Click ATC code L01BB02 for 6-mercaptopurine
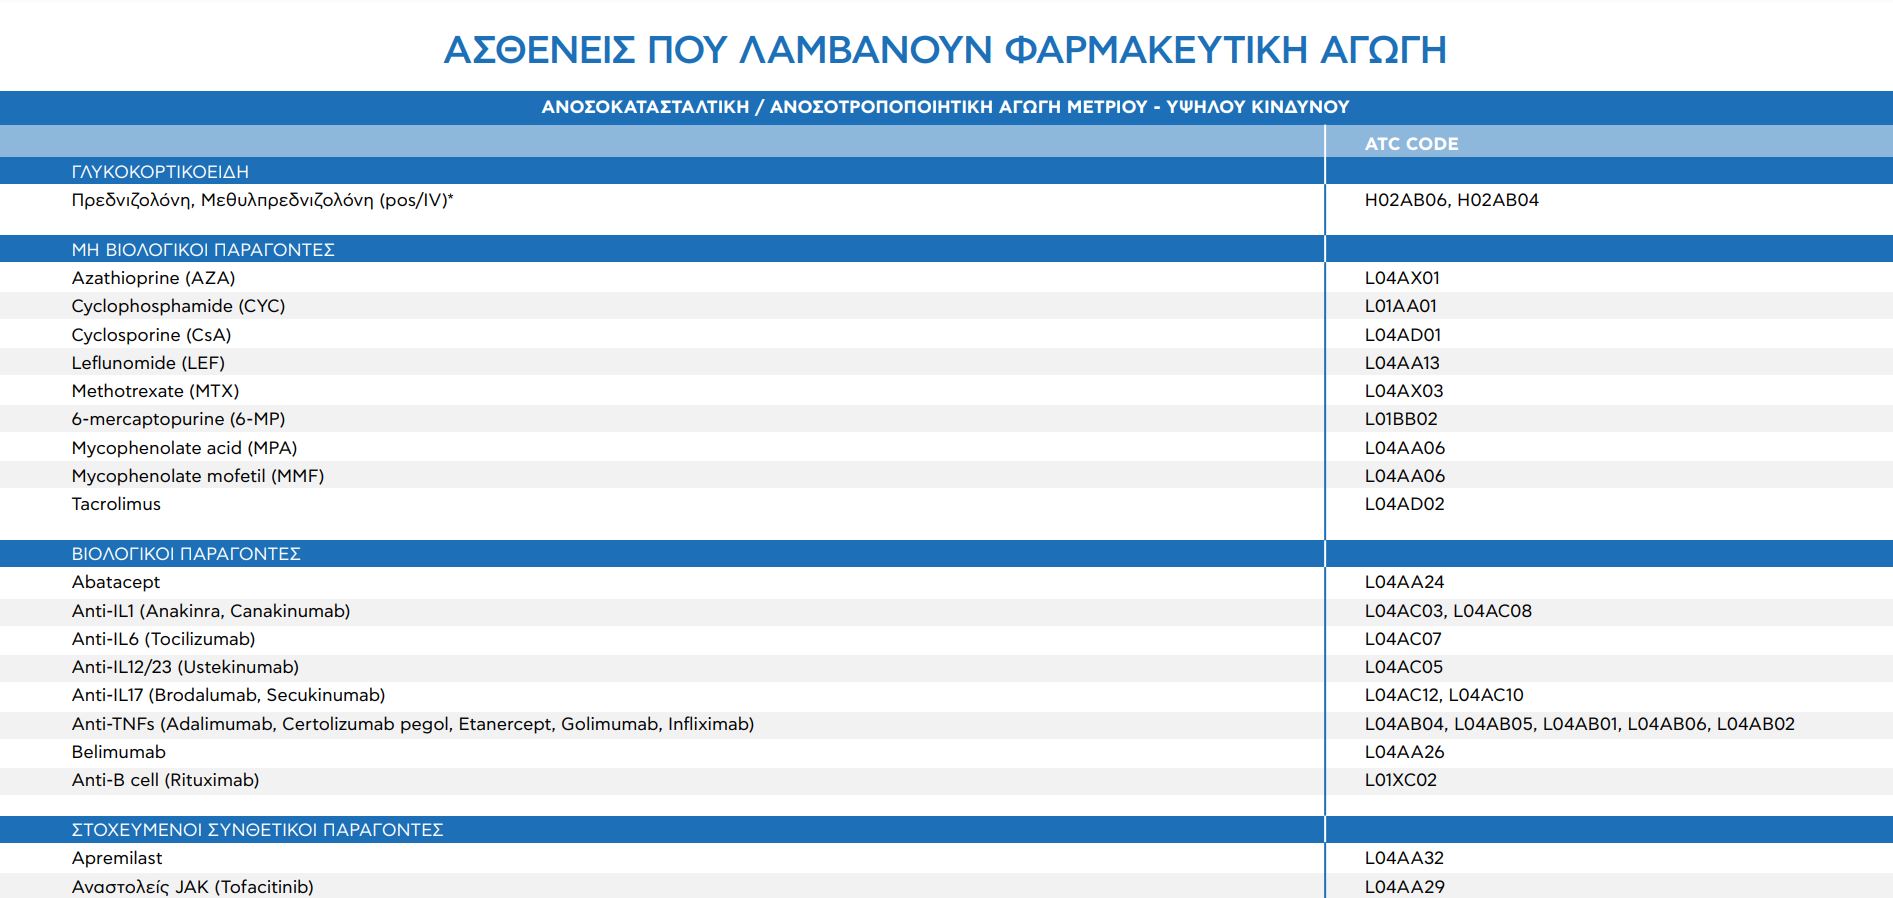Image resolution: width=1893 pixels, height=898 pixels. [x=1401, y=419]
